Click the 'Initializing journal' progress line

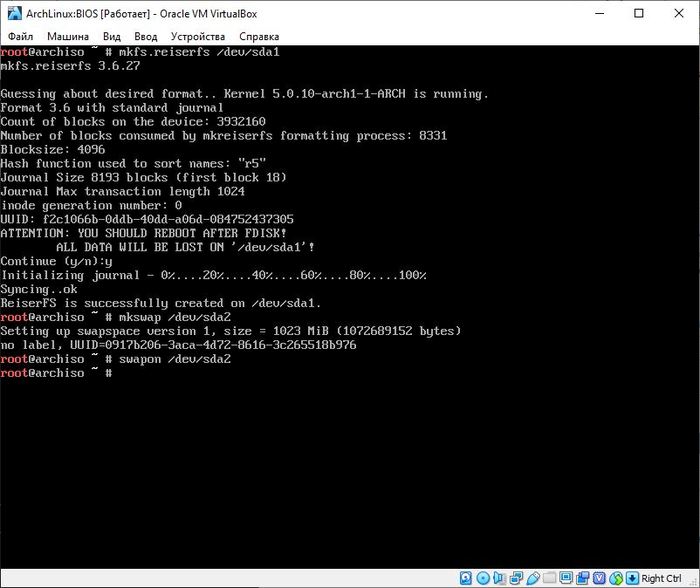pos(213,275)
